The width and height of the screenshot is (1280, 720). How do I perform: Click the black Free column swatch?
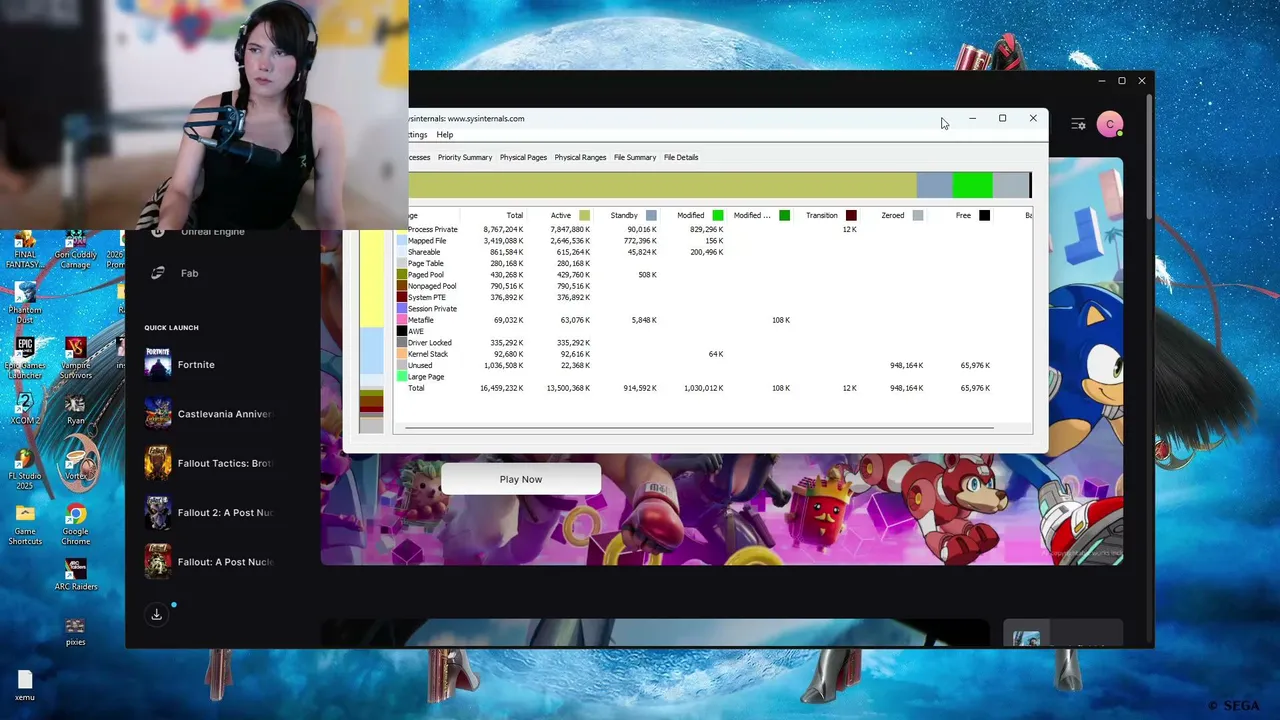[x=984, y=215]
